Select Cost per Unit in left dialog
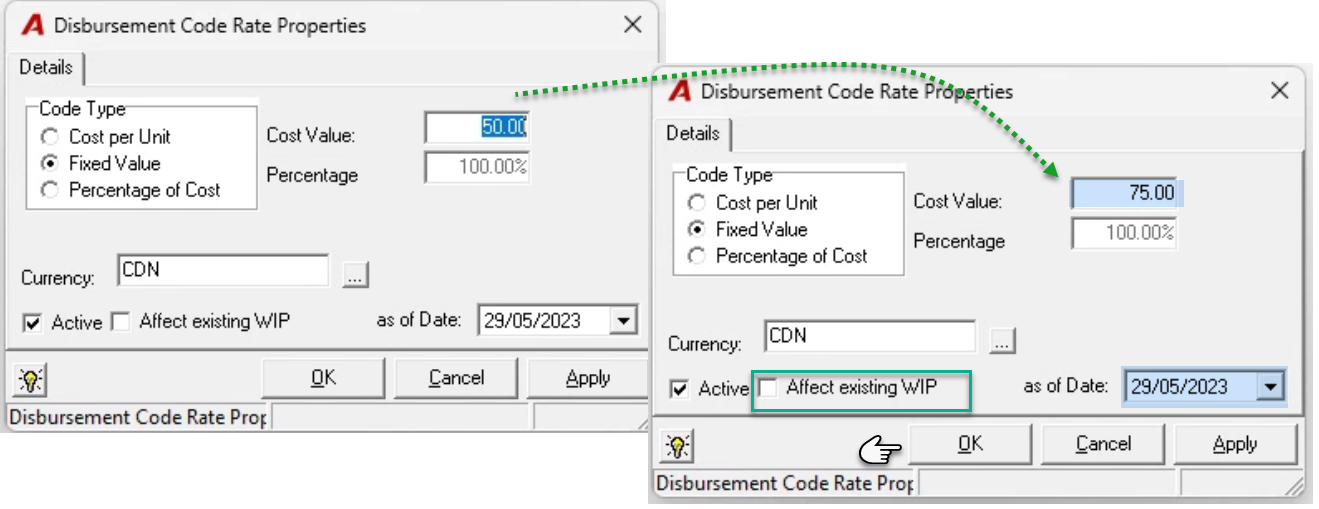Viewport: 1319px width, 509px height. pos(48,137)
